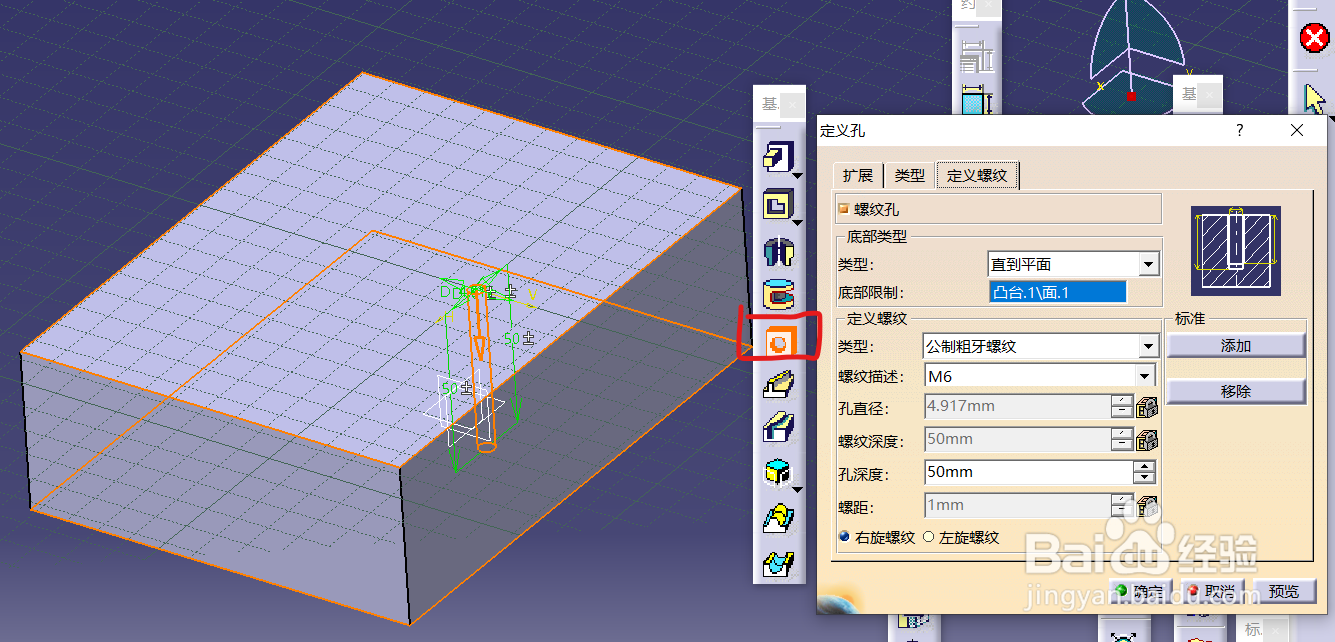This screenshot has width=1335, height=642.
Task: Increase 孔深度 using its up stepper arrow
Action: [x=1145, y=466]
